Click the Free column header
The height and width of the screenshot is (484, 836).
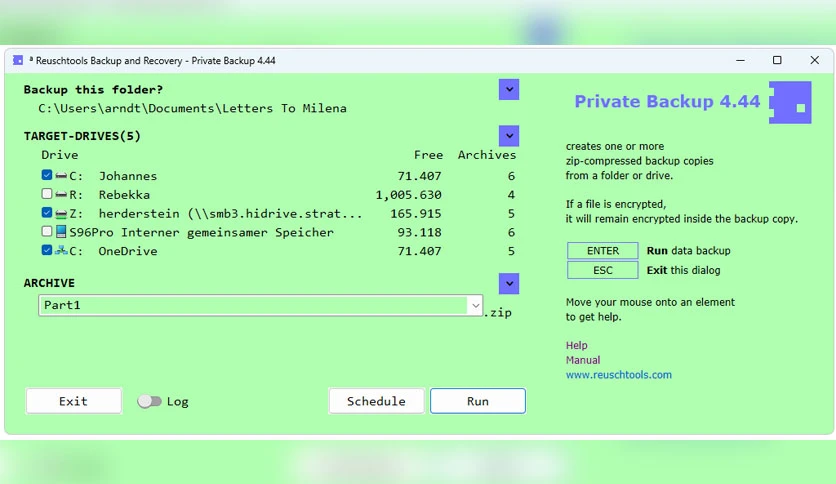click(x=429, y=155)
